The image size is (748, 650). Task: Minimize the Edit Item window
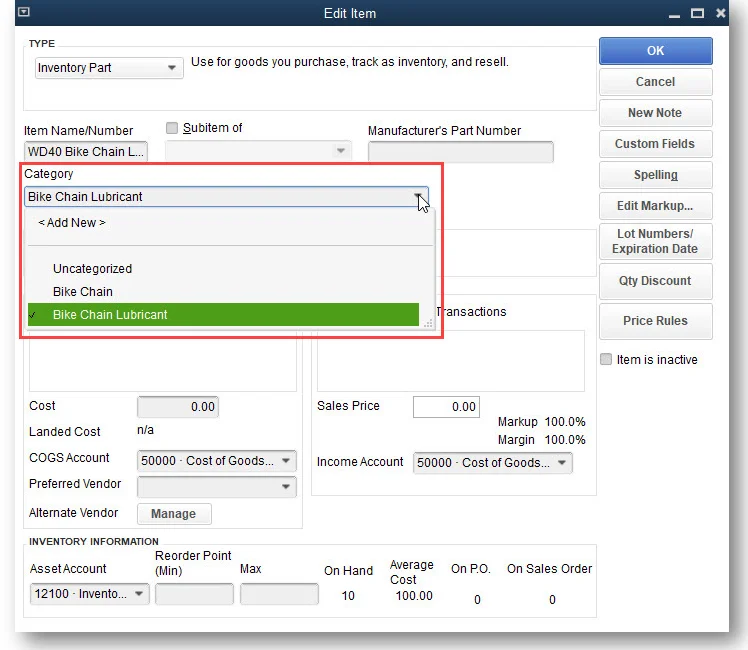[x=674, y=14]
